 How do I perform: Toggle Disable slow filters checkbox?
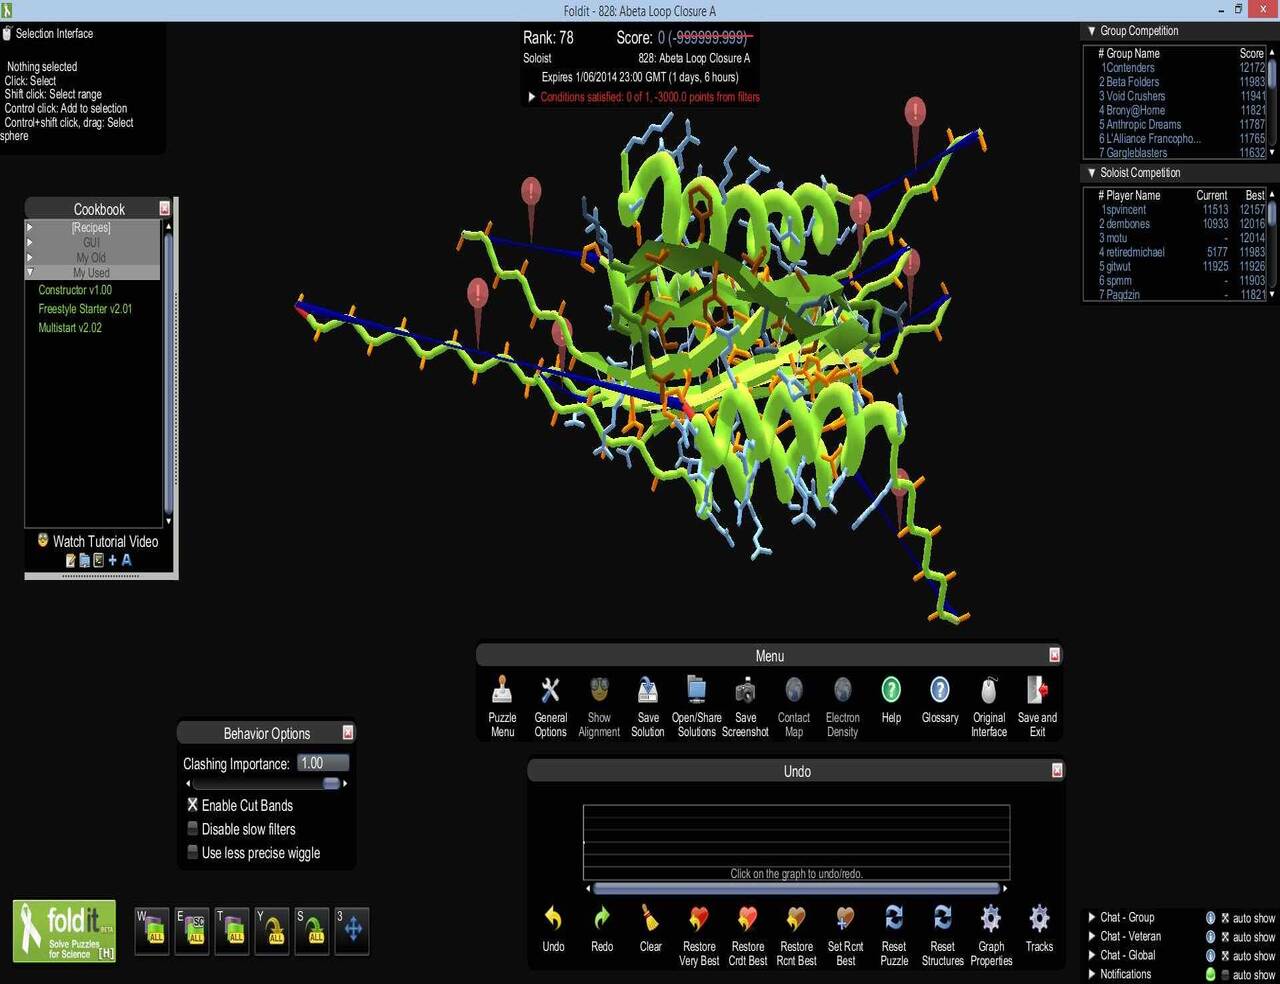click(x=193, y=829)
